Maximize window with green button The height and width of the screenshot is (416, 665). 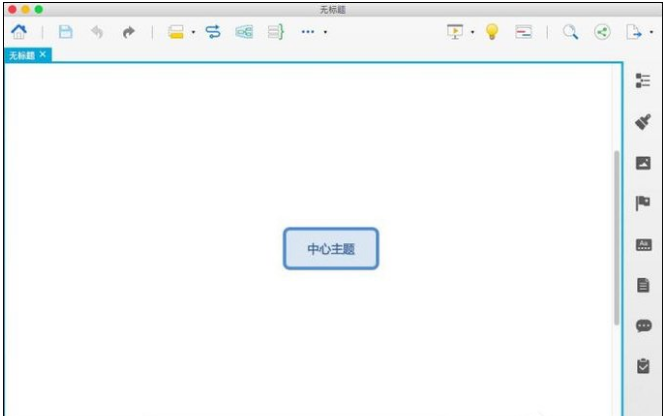click(x=39, y=9)
